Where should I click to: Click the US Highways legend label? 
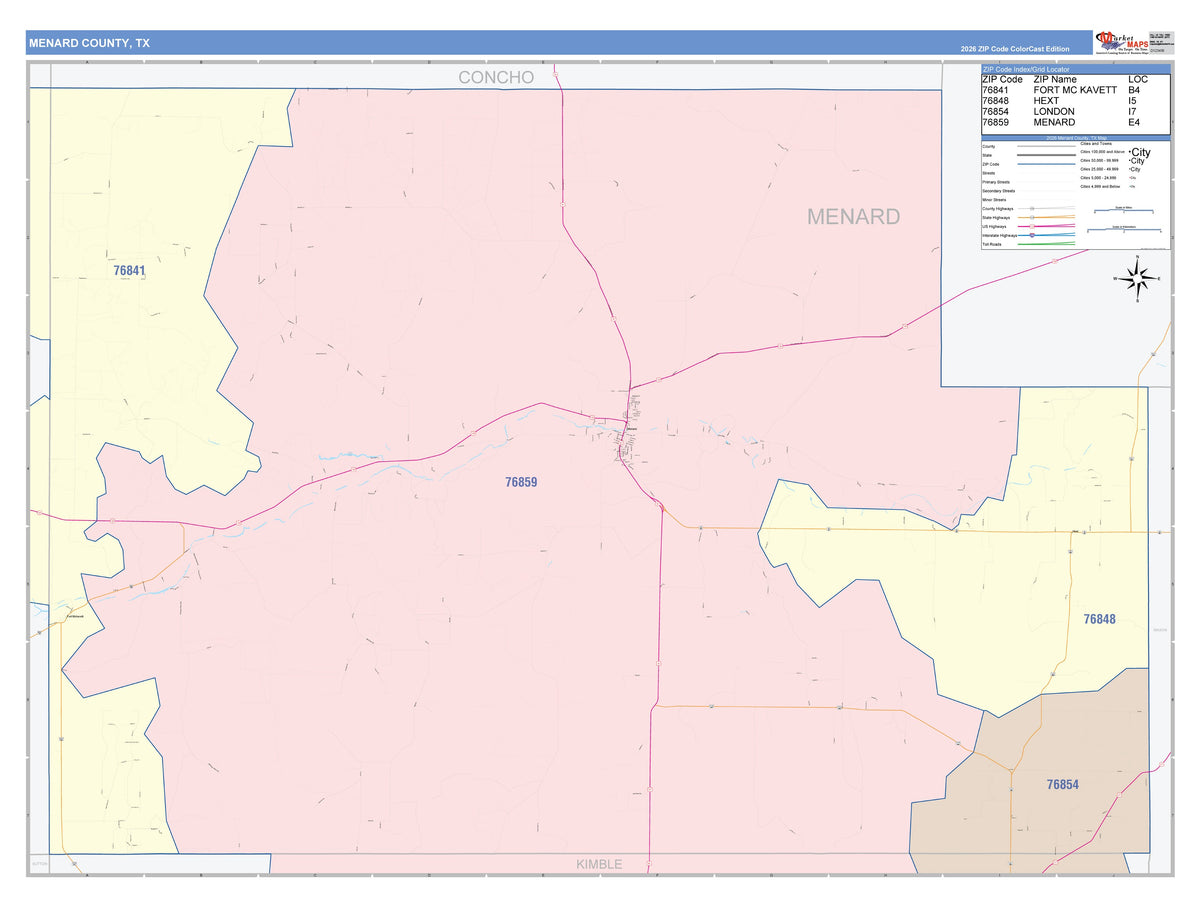click(994, 226)
